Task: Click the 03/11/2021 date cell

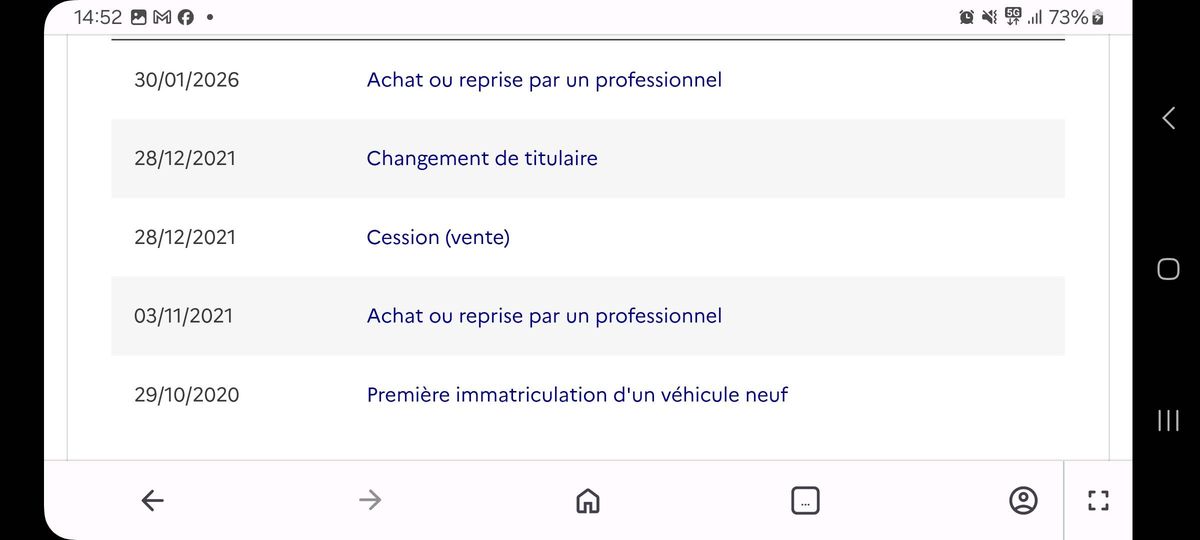Action: coord(184,316)
